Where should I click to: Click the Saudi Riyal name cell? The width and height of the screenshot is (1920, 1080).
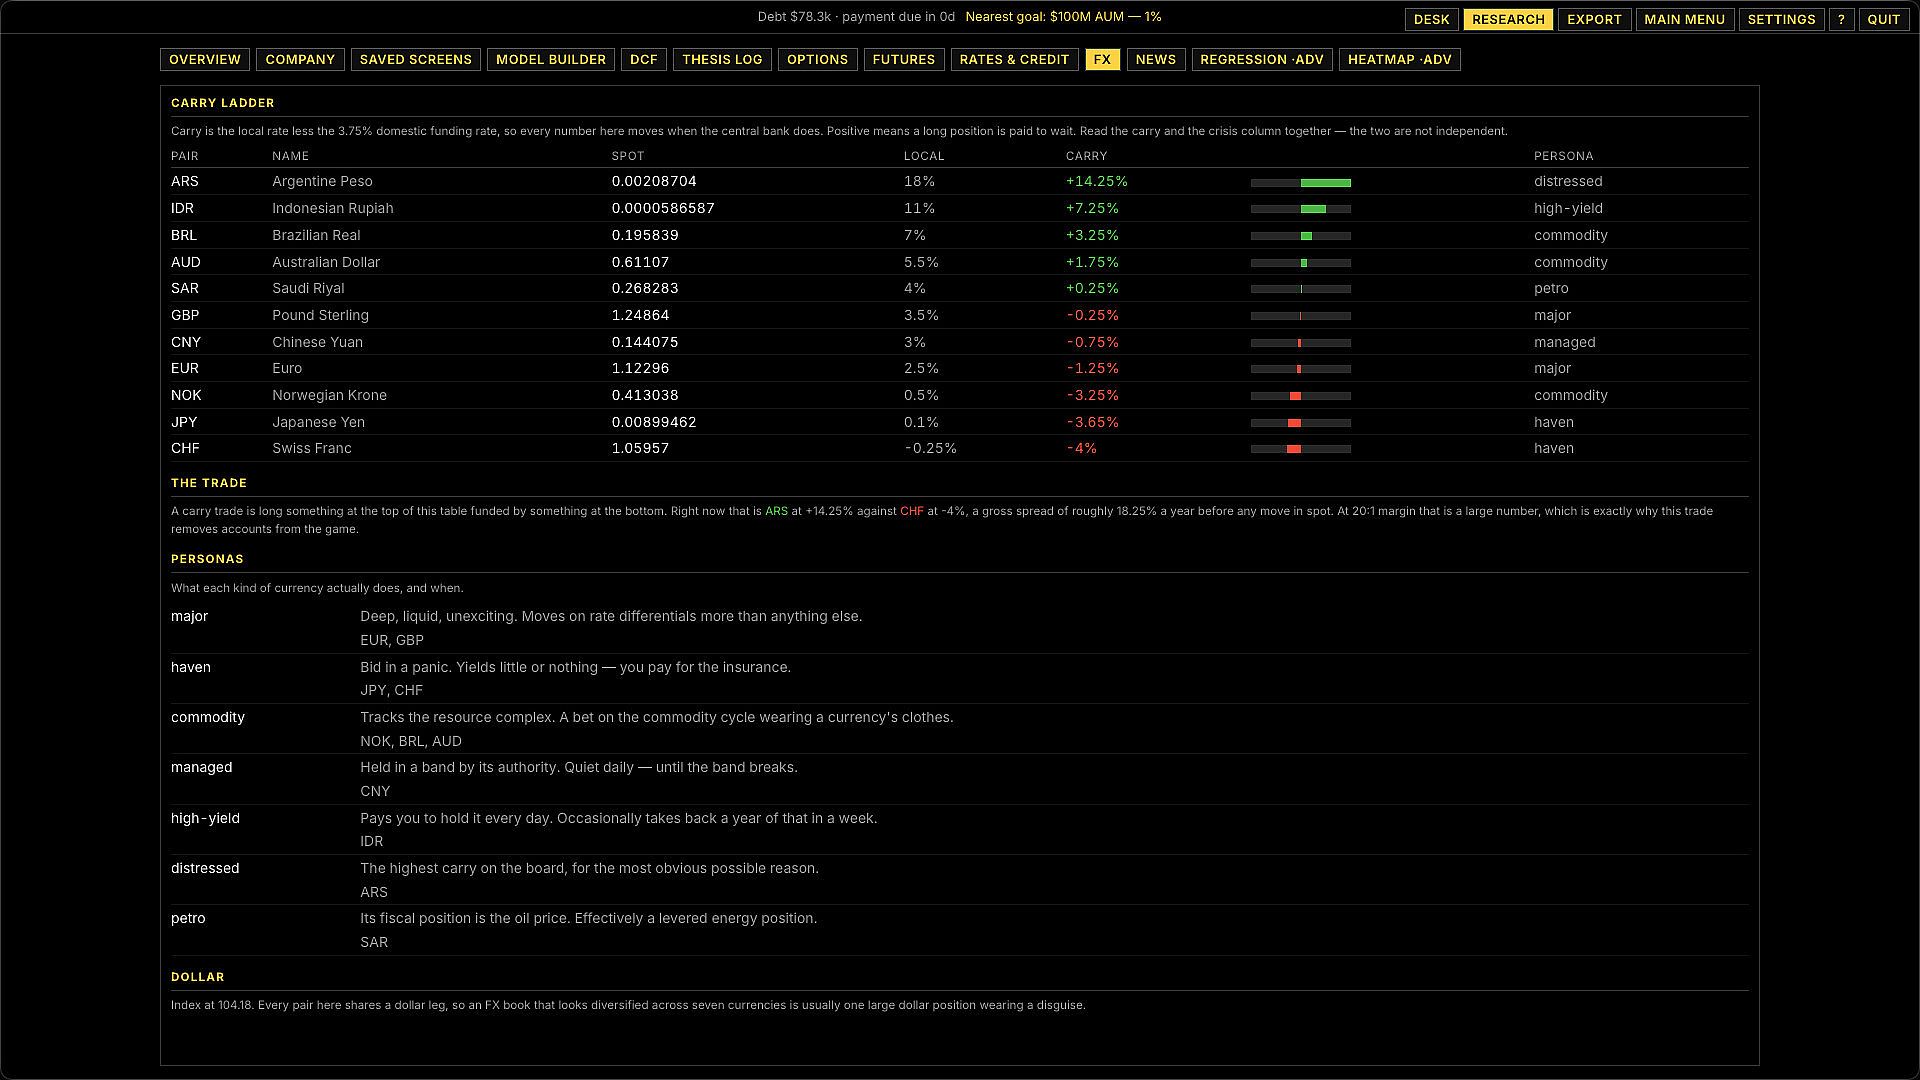[308, 288]
